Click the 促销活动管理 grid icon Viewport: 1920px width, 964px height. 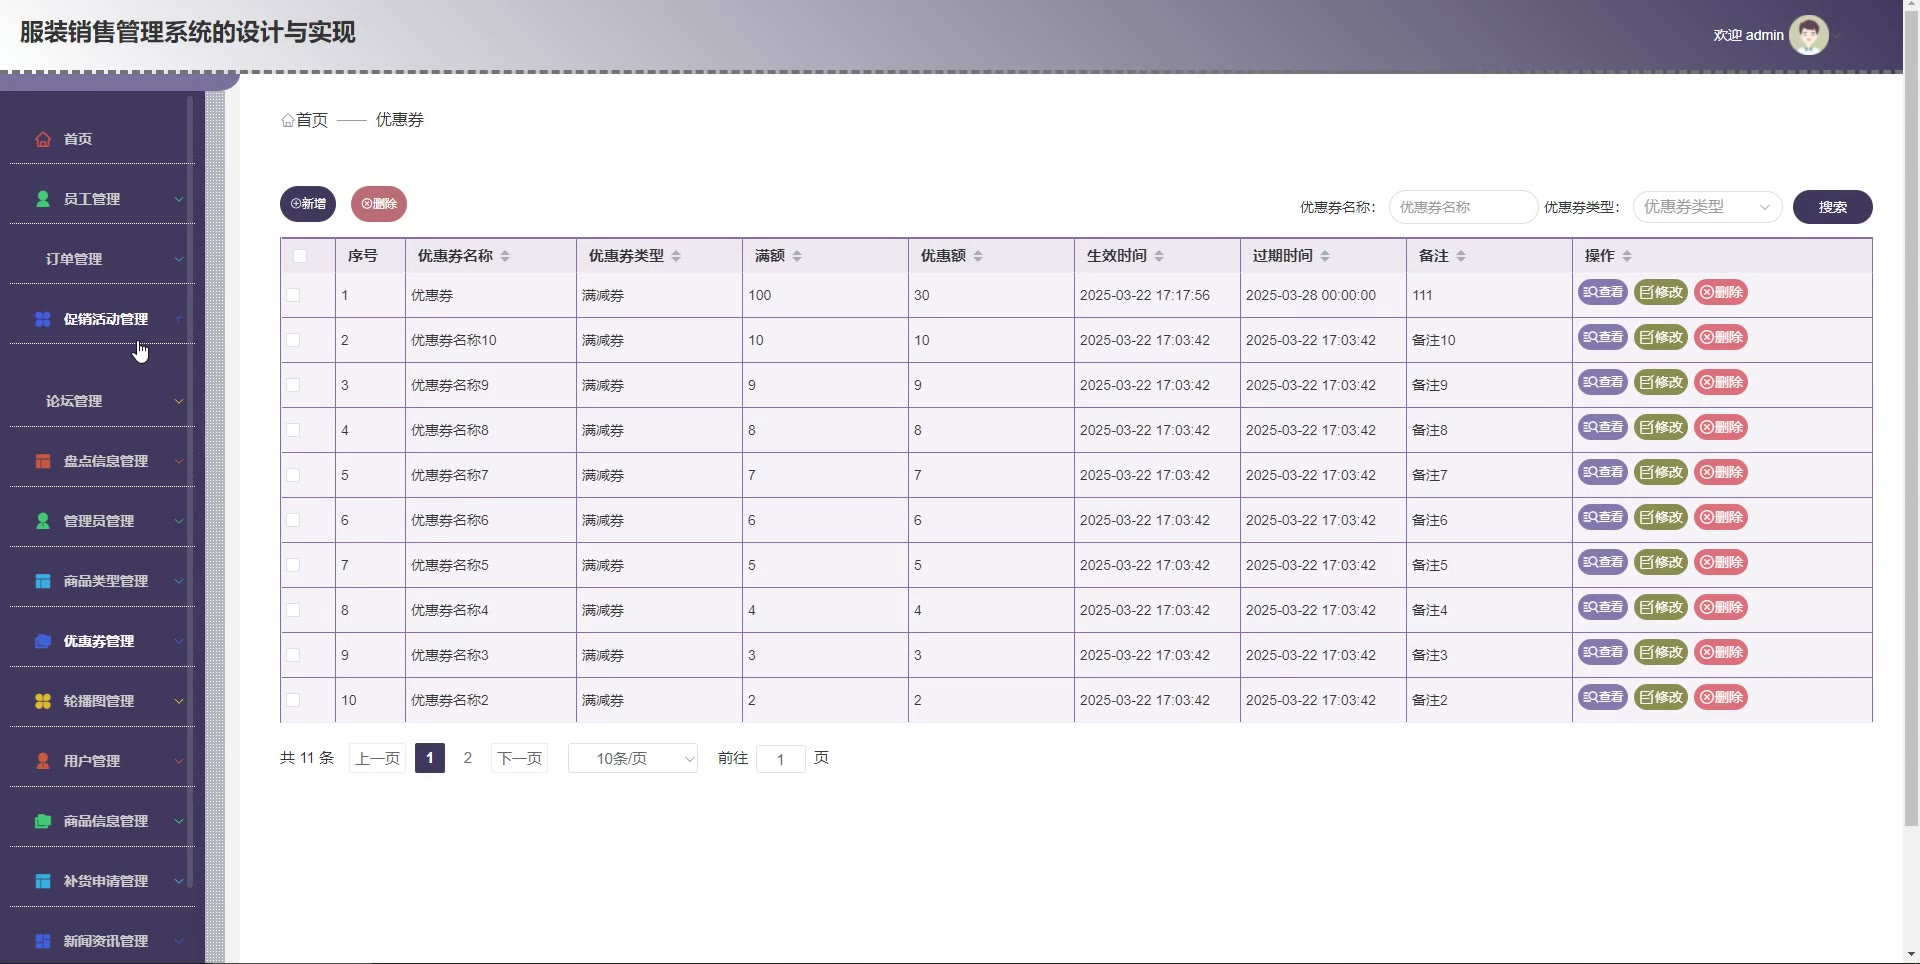point(43,319)
